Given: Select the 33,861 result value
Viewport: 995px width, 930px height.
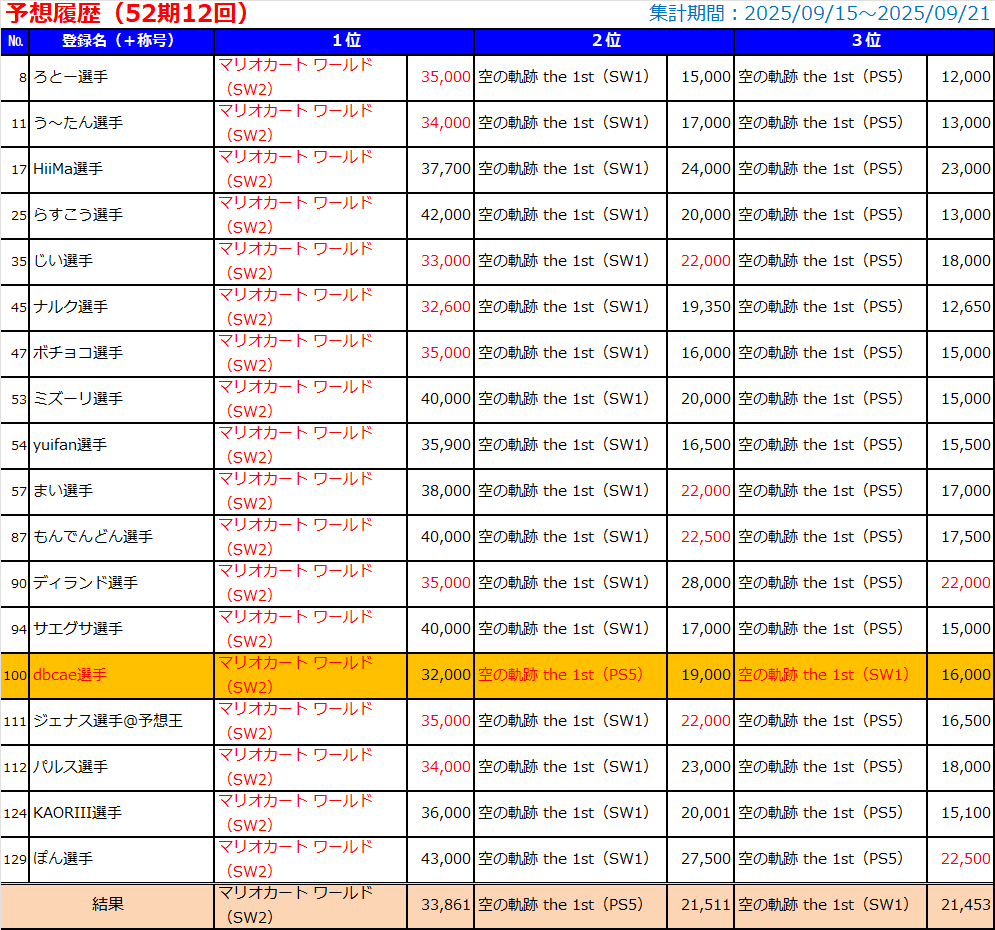Looking at the screenshot, I should coord(445,905).
